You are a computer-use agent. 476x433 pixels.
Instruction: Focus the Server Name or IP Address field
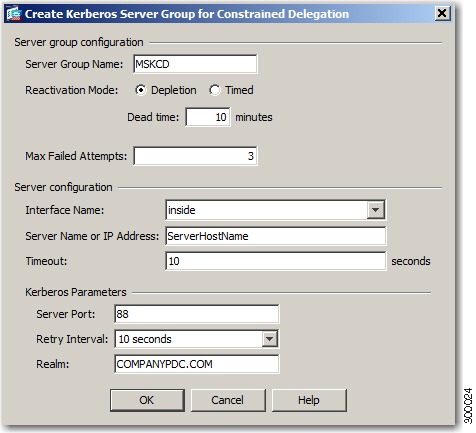point(275,236)
